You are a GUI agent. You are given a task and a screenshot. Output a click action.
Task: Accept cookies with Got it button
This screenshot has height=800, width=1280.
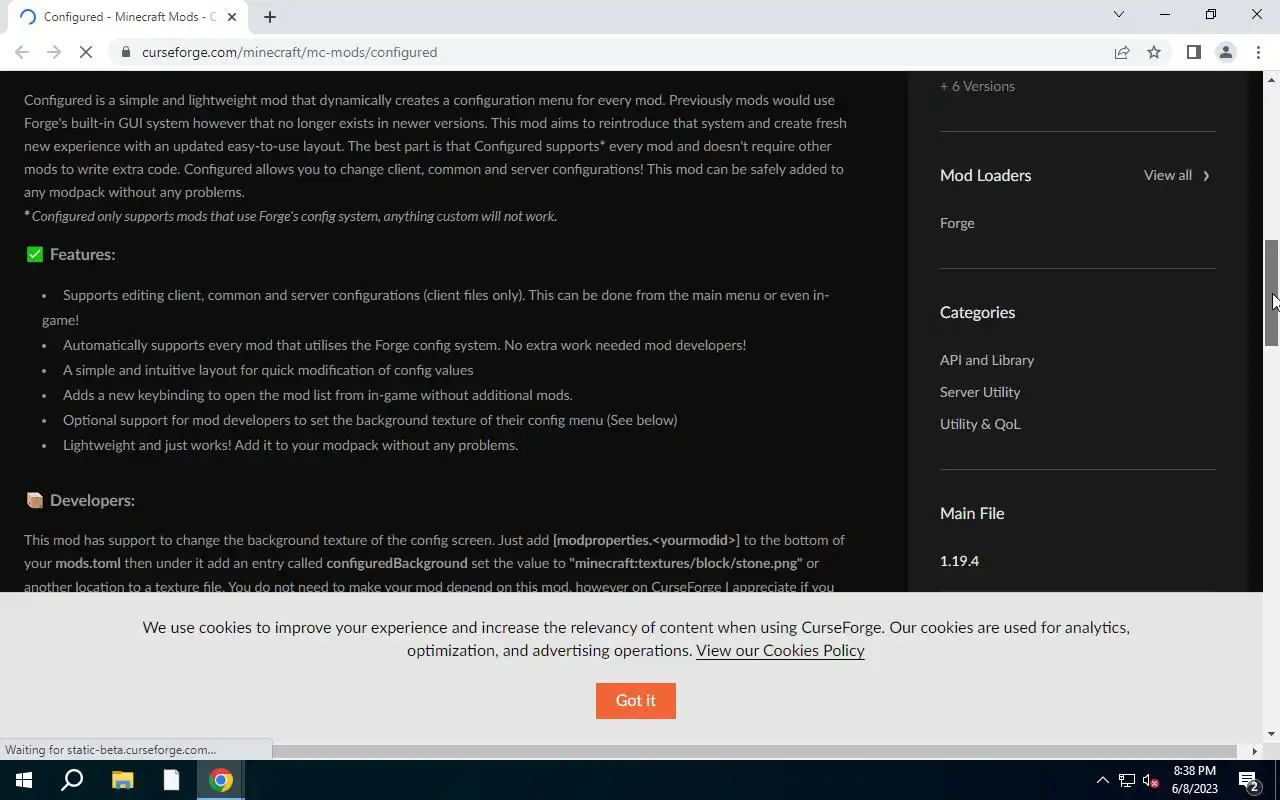coord(636,700)
